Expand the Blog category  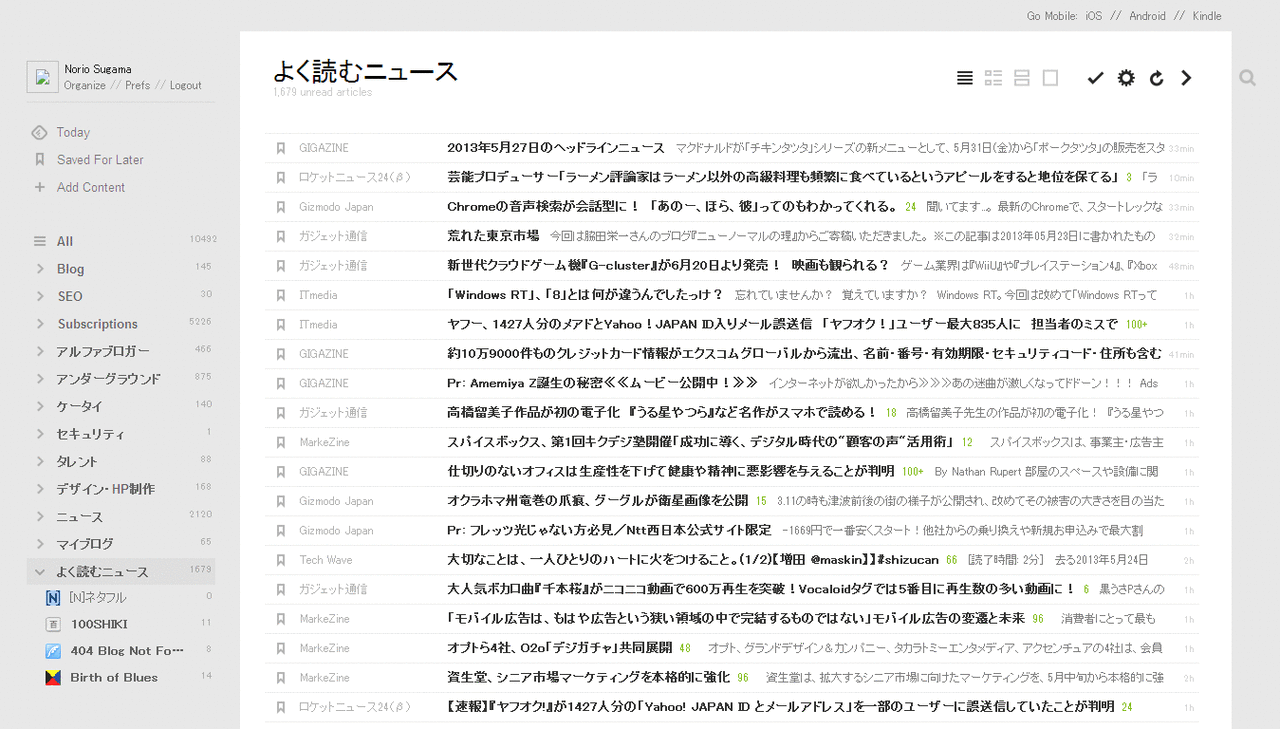pyautogui.click(x=40, y=268)
